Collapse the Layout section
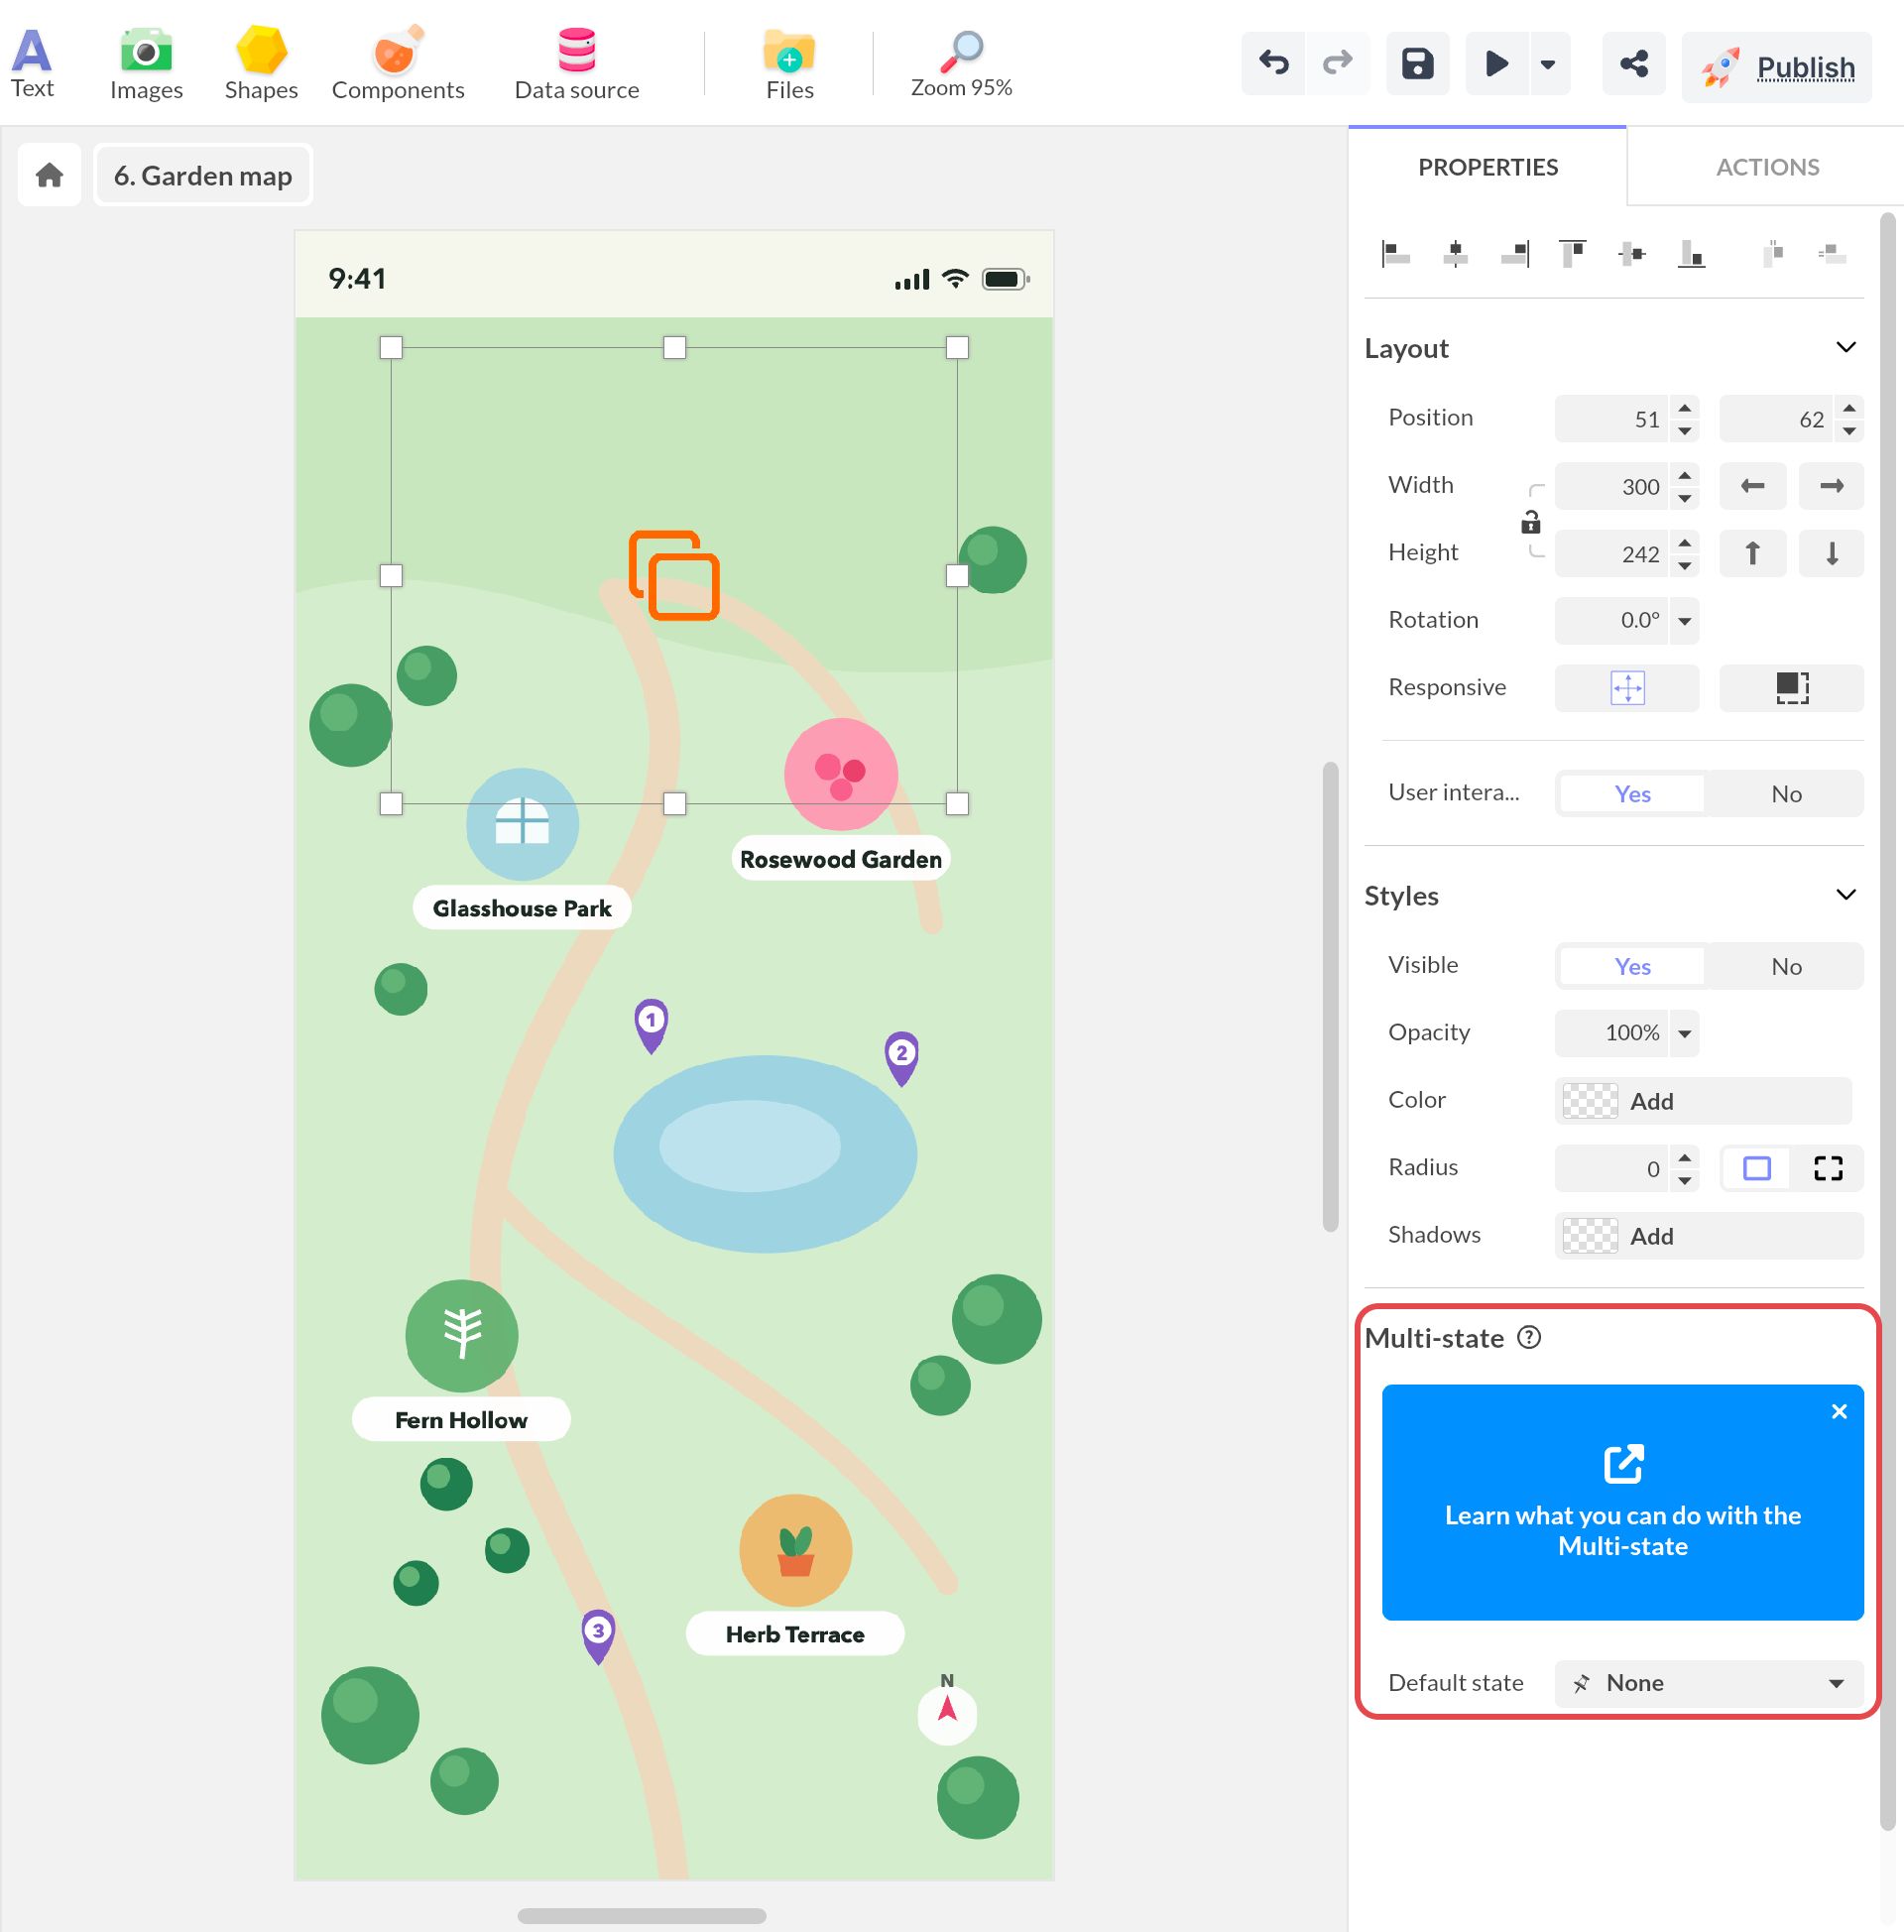This screenshot has height=1932, width=1904. [x=1846, y=347]
